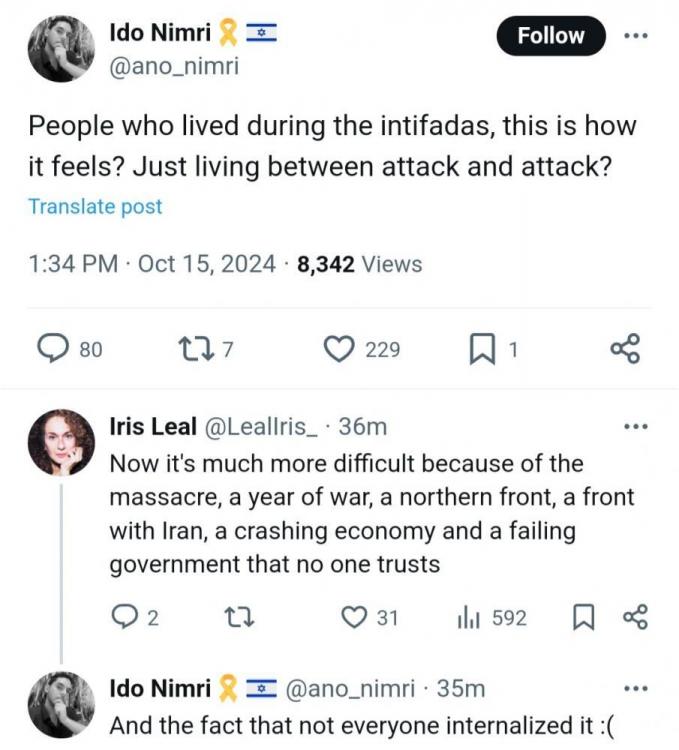Open more options on Iris Leal's reply
Image resolution: width=679 pixels, height=750 pixels.
point(635,427)
